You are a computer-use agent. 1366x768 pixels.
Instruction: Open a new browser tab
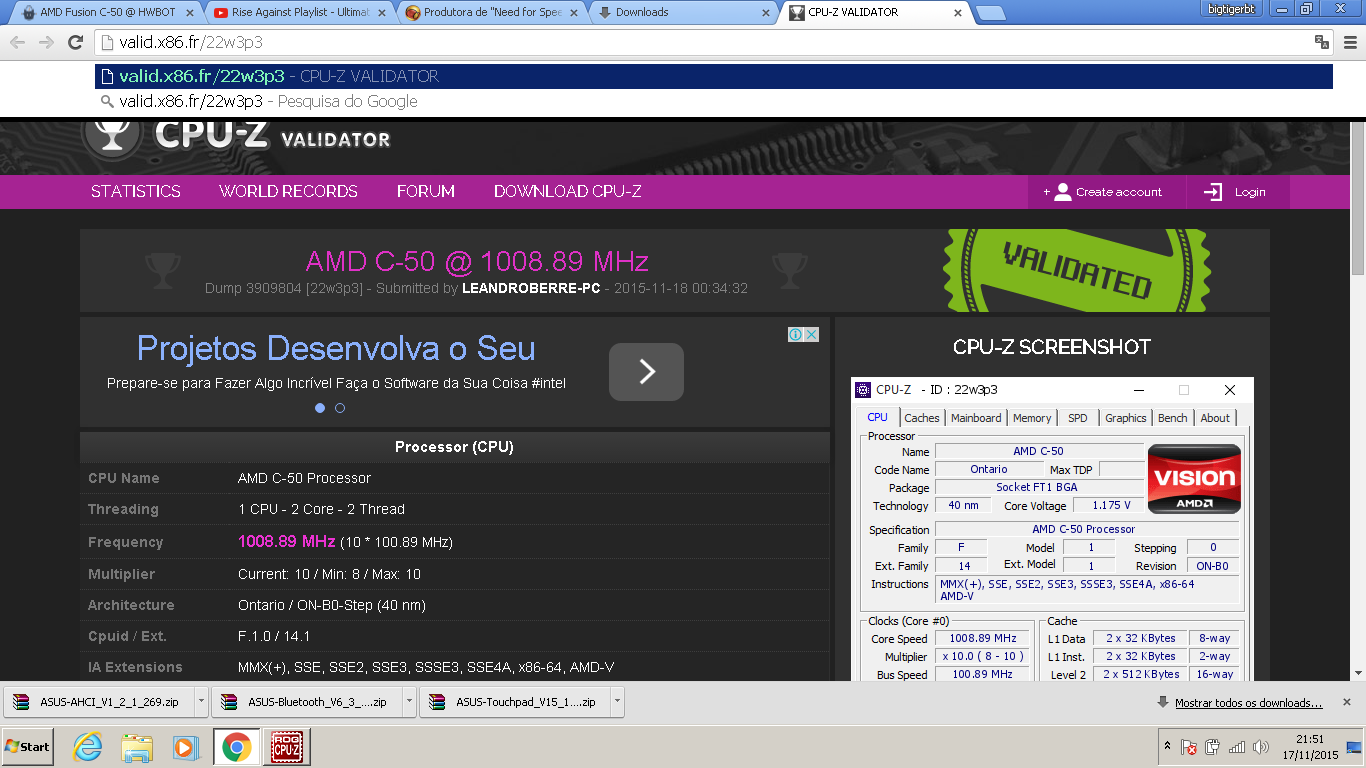[990, 13]
